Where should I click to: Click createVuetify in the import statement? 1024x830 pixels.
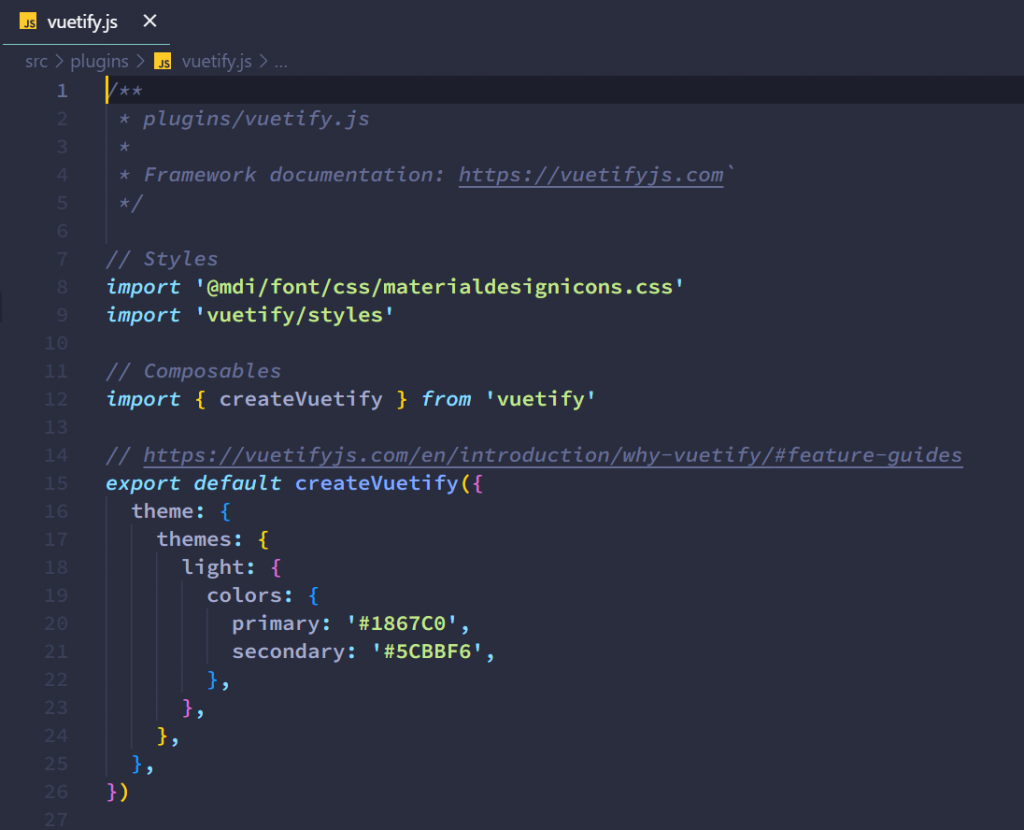tap(301, 399)
